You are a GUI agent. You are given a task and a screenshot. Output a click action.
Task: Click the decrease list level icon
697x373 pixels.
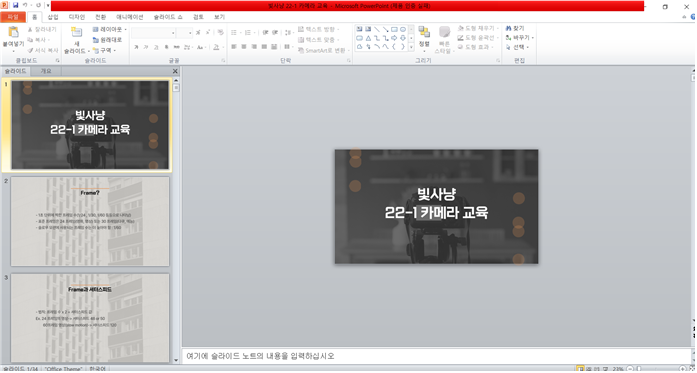coord(265,32)
